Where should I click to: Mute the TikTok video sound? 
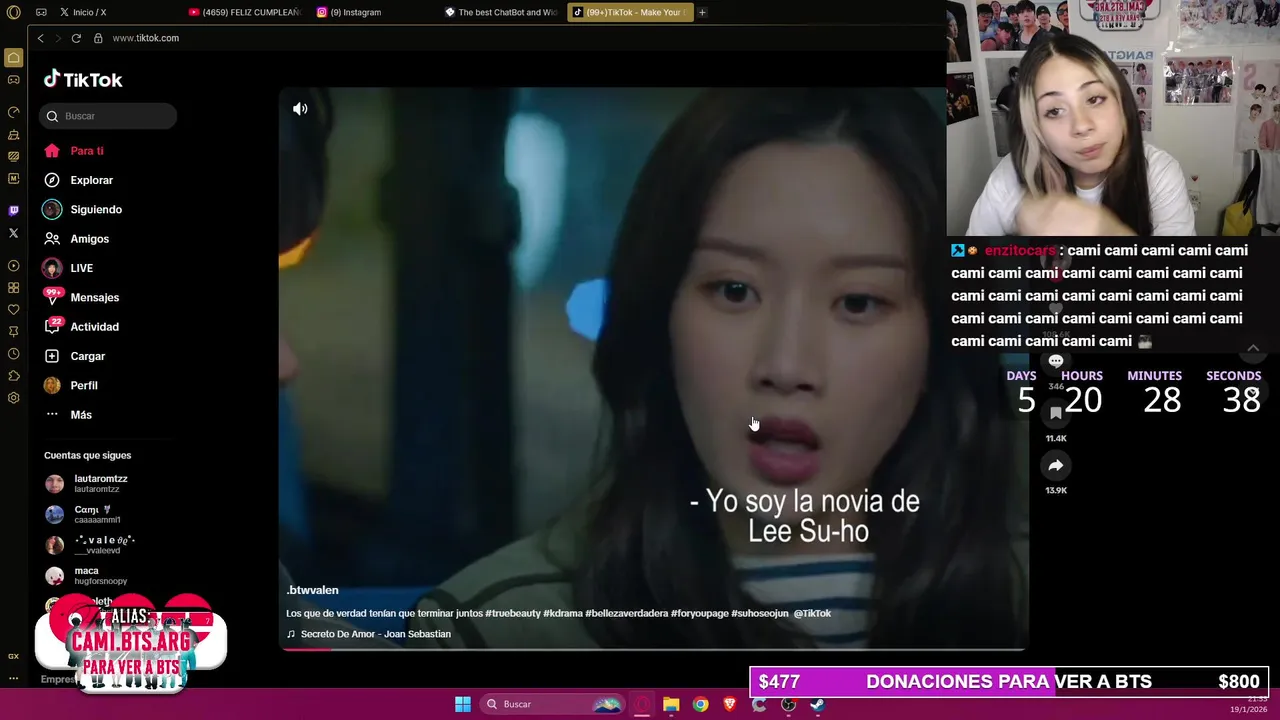(x=300, y=109)
